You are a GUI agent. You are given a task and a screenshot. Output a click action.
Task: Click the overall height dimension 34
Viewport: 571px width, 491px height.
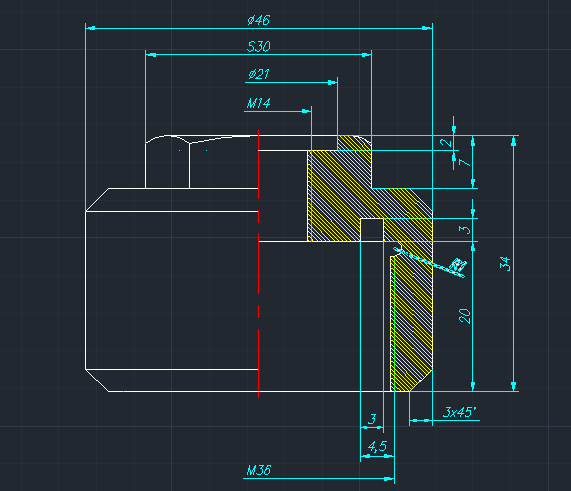coord(505,263)
